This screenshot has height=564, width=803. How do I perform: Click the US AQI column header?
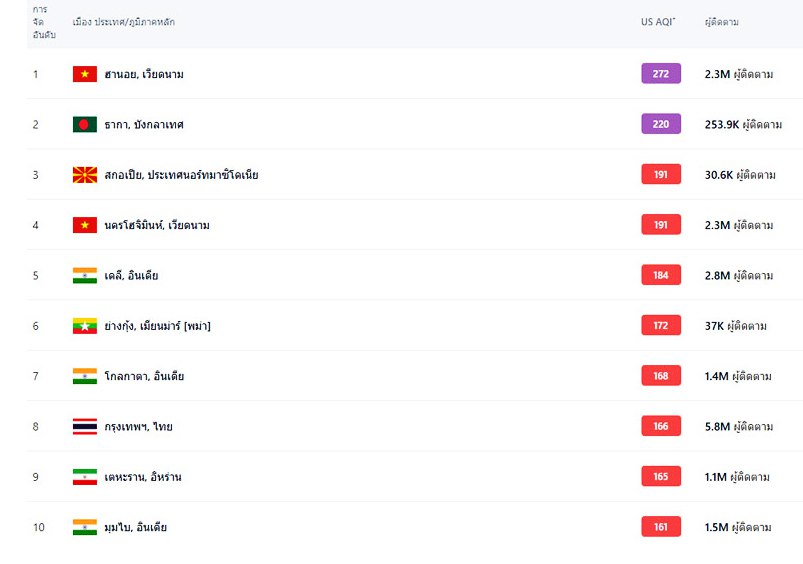point(658,22)
